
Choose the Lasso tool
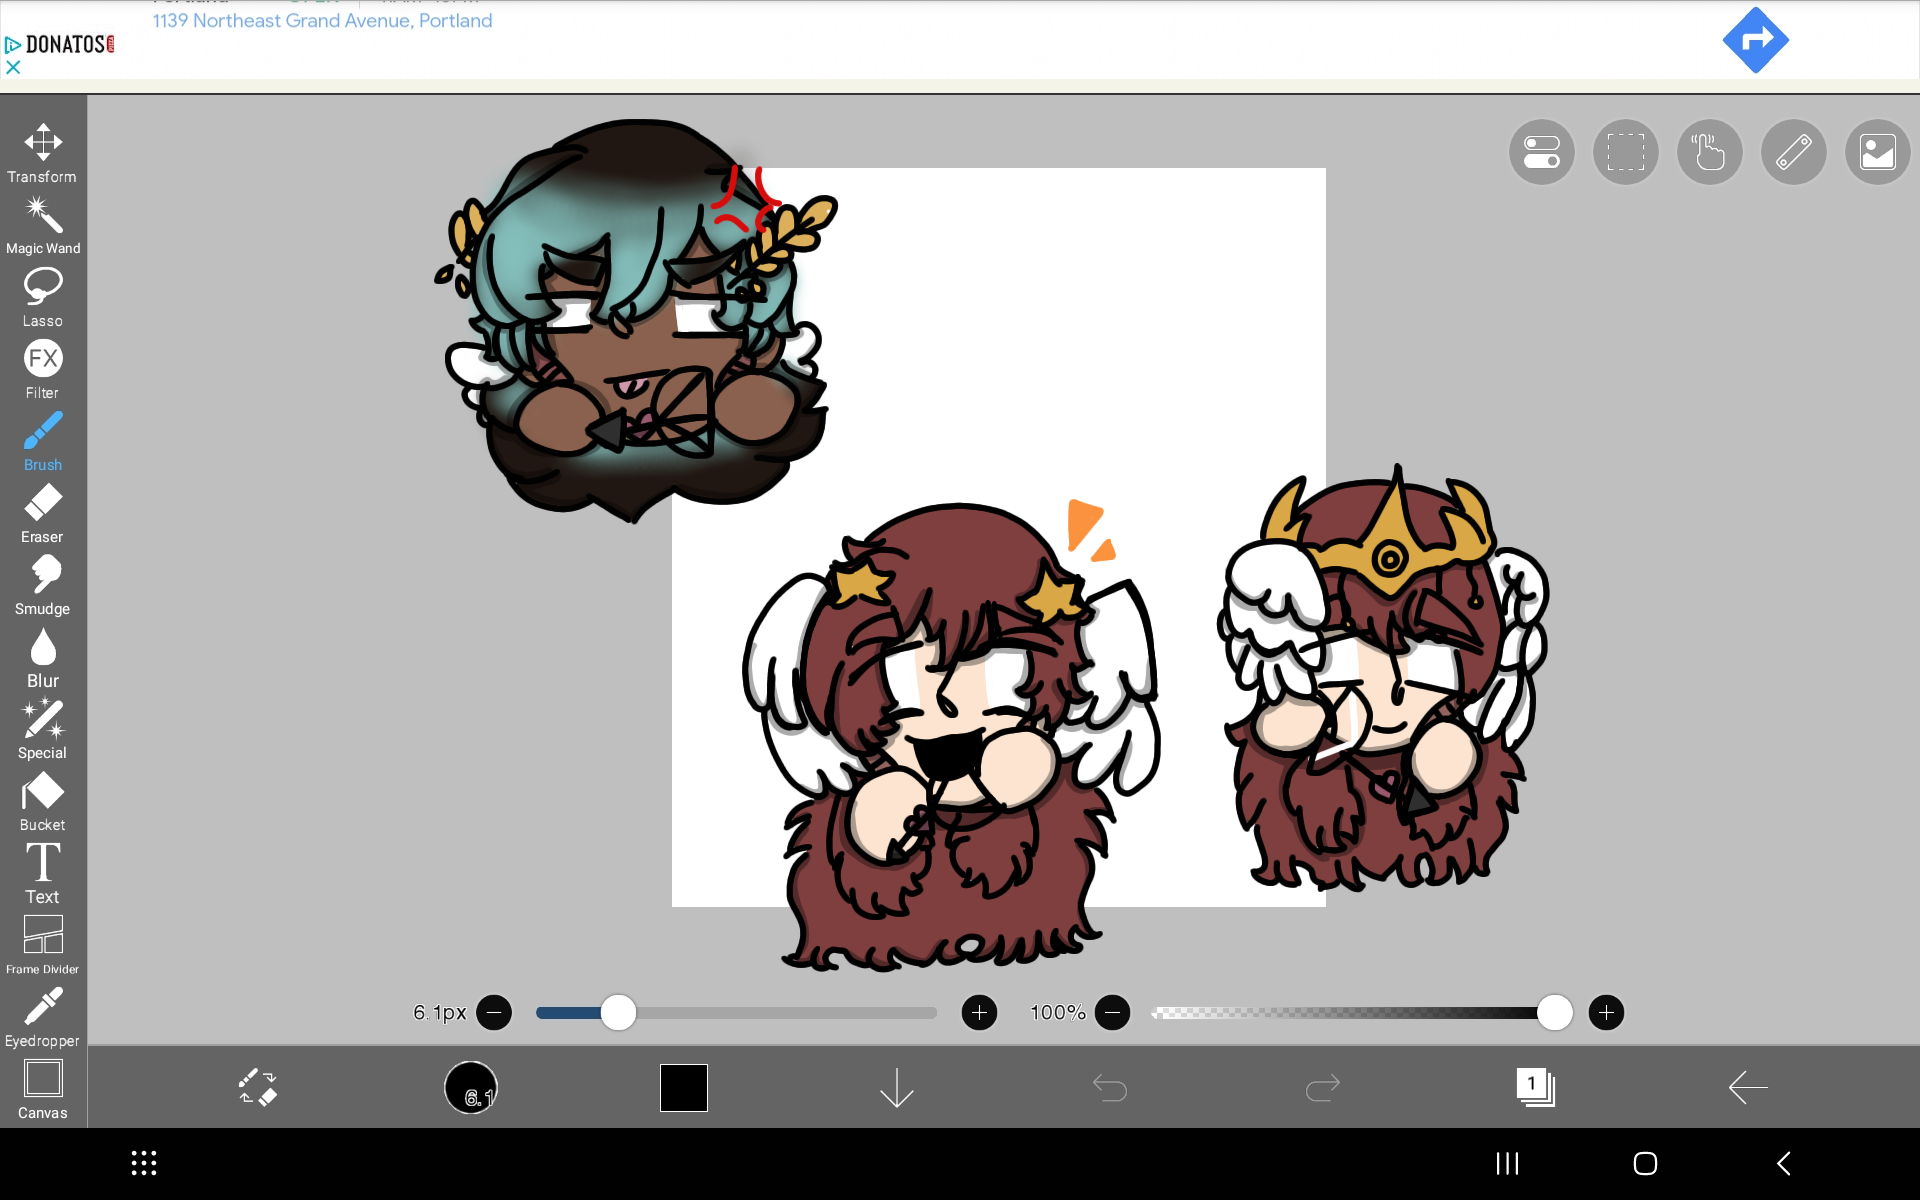42,297
